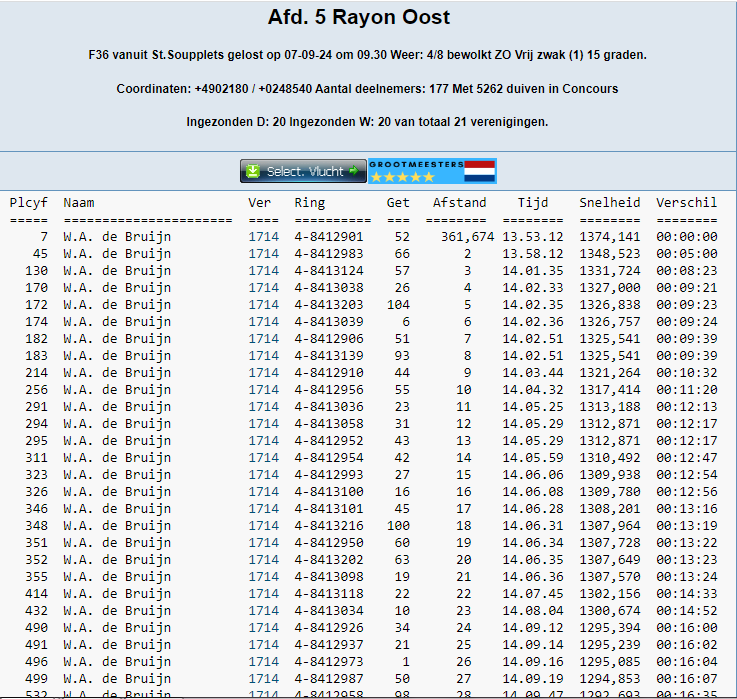Click ring number 4-8412910
The width and height of the screenshot is (737, 699).
329,373
